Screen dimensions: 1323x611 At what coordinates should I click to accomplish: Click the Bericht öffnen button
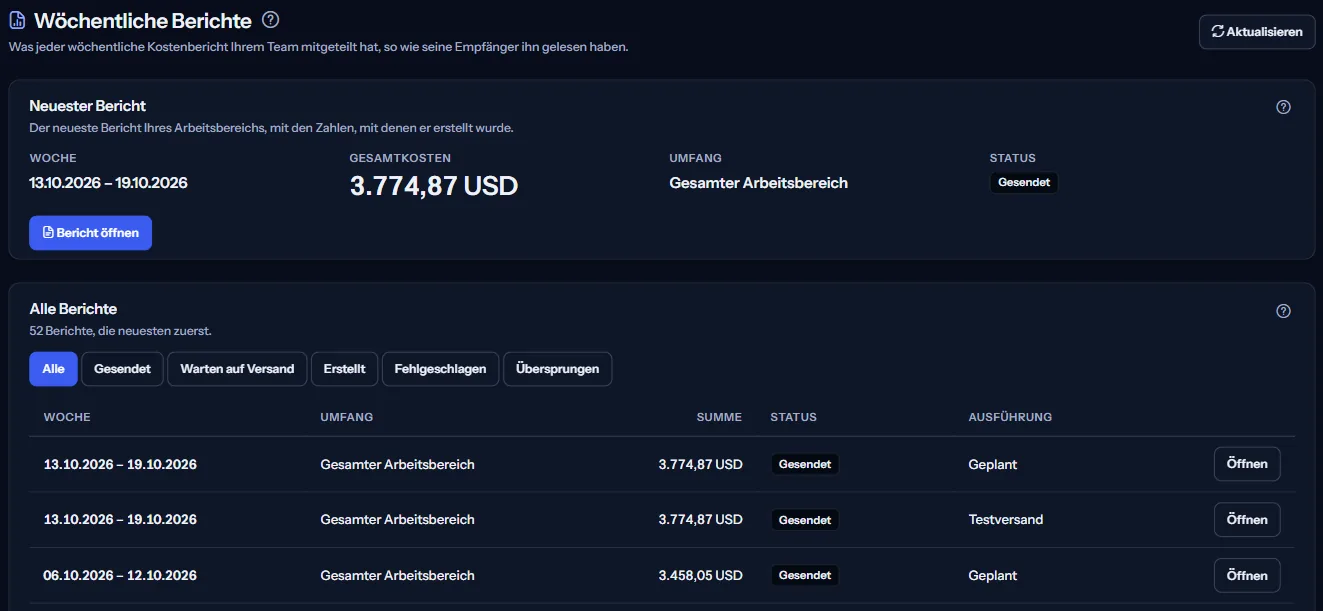click(x=91, y=233)
